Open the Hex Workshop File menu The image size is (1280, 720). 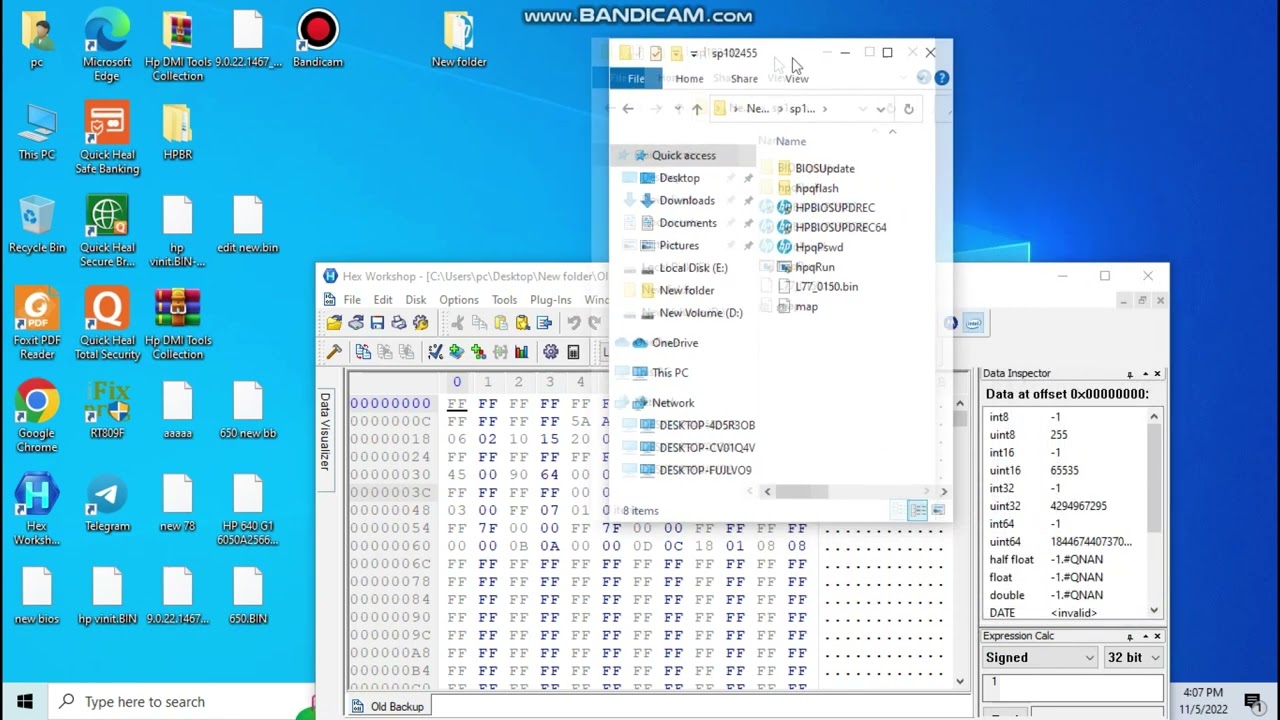(352, 300)
